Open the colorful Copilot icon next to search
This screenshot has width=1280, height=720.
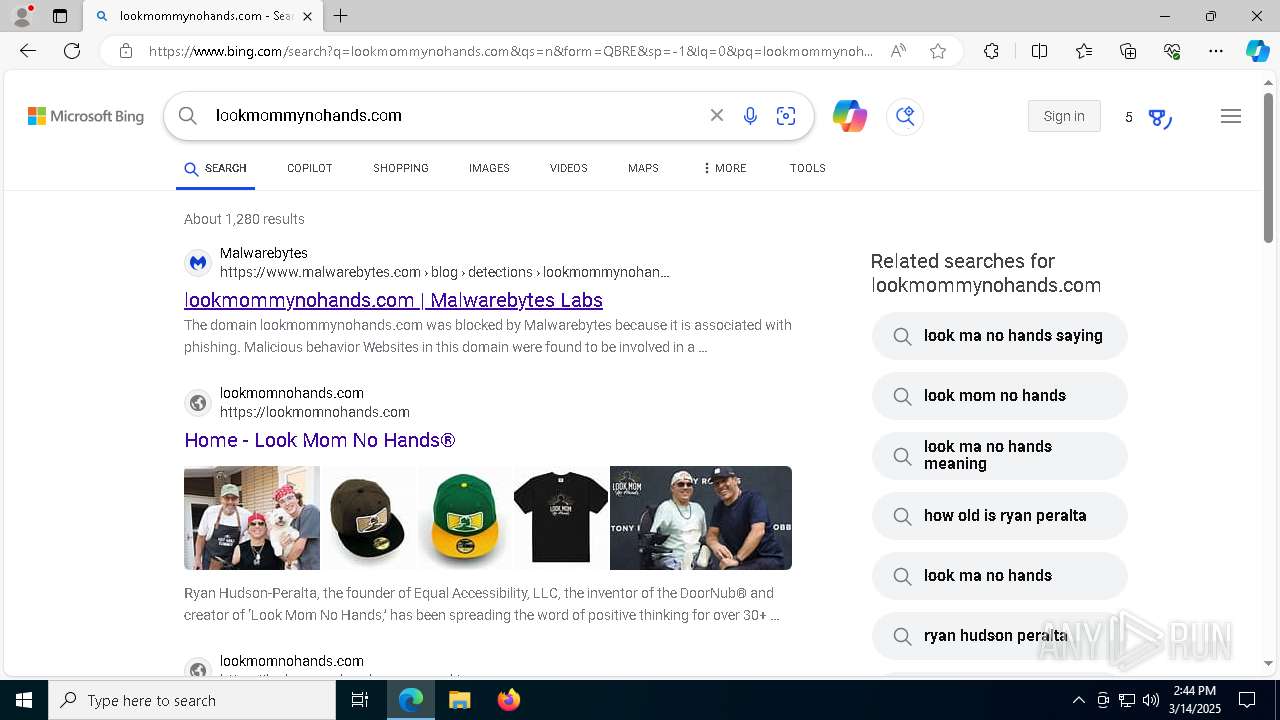(850, 116)
